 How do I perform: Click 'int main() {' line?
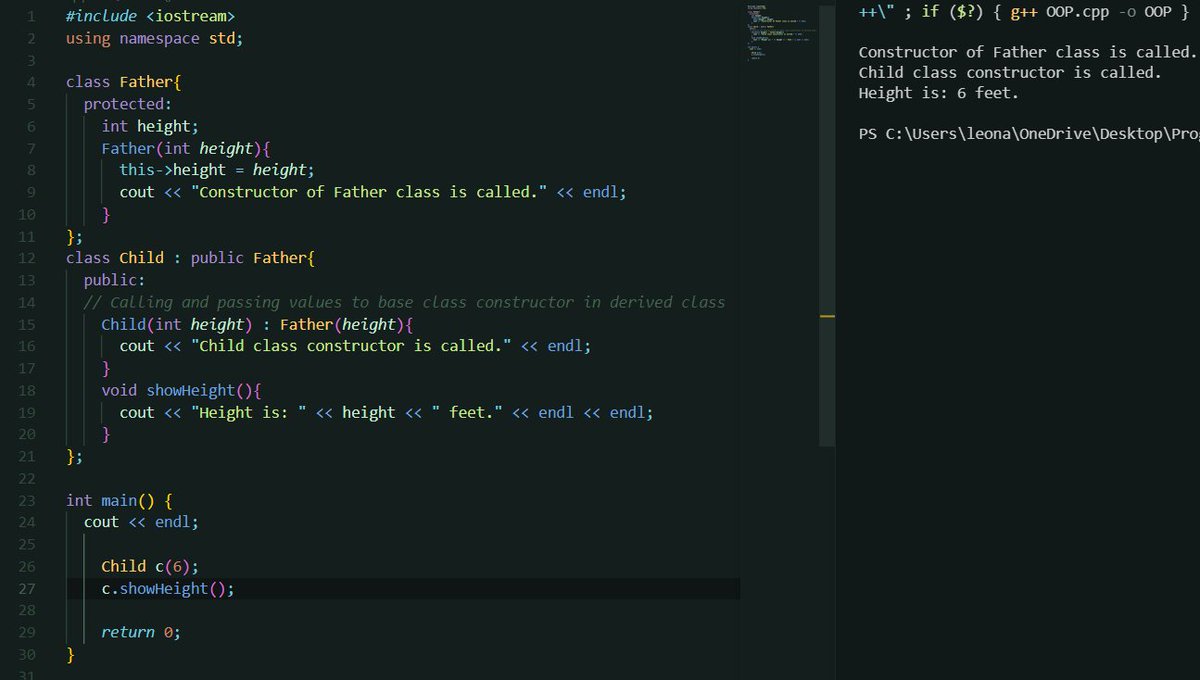pos(119,500)
